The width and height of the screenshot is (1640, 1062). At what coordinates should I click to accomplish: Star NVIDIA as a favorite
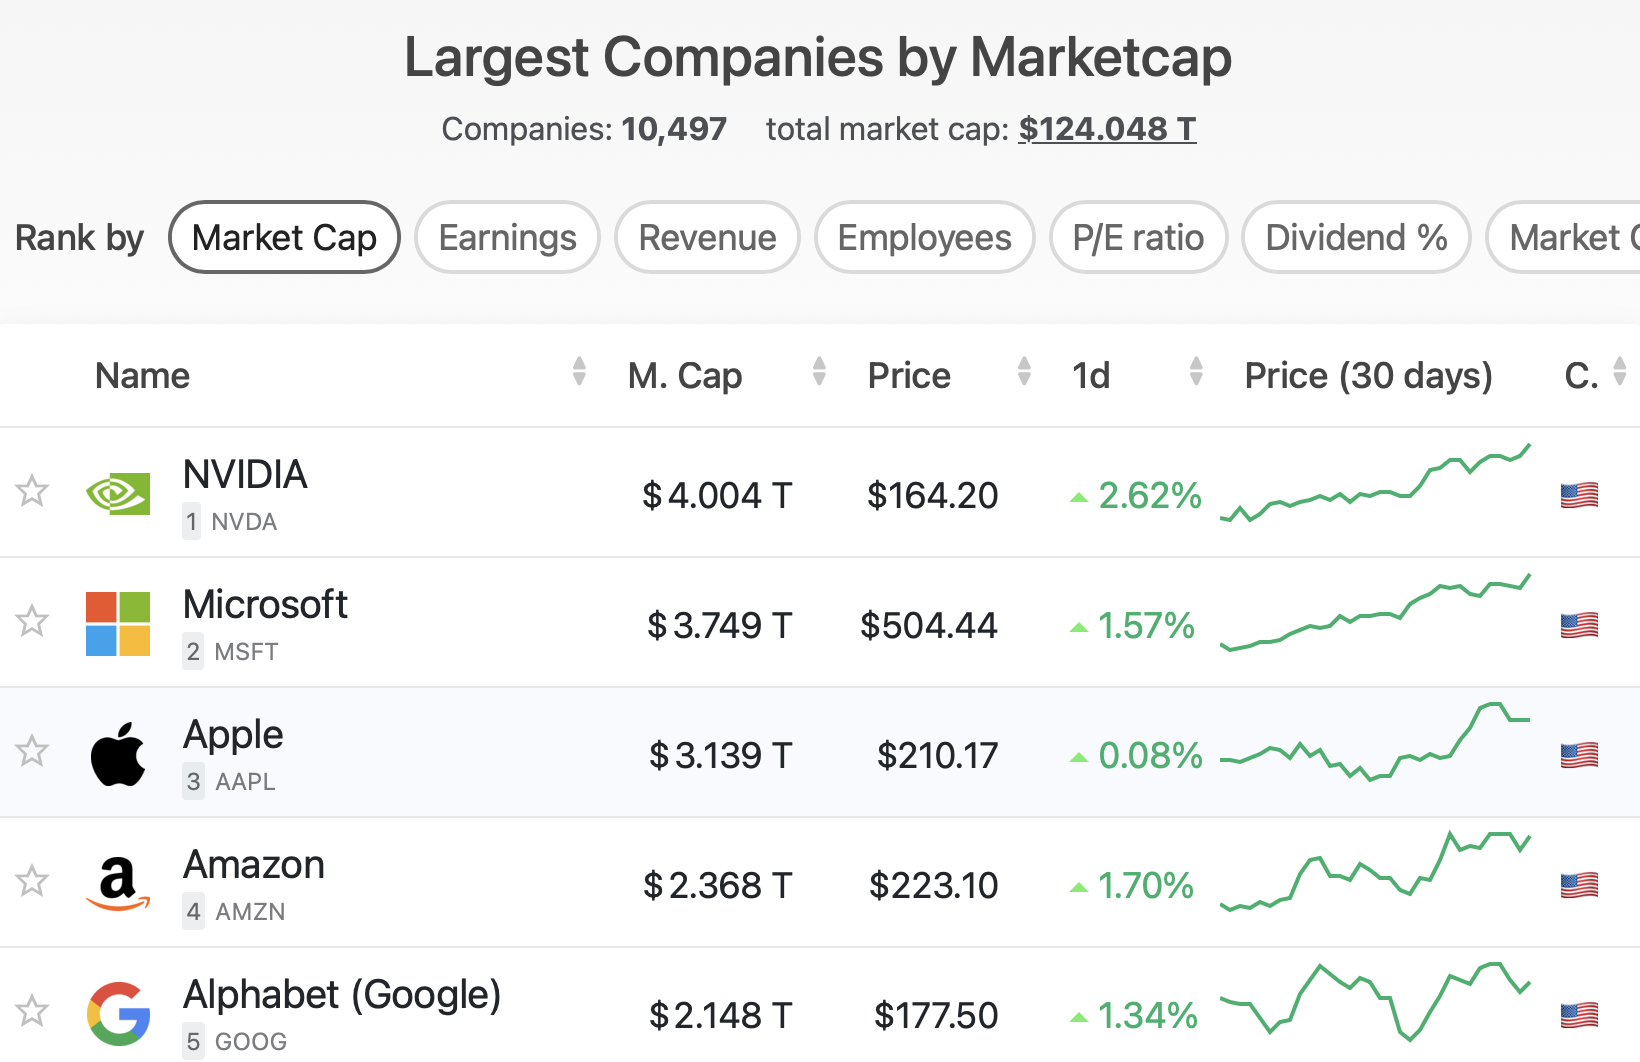pyautogui.click(x=32, y=491)
